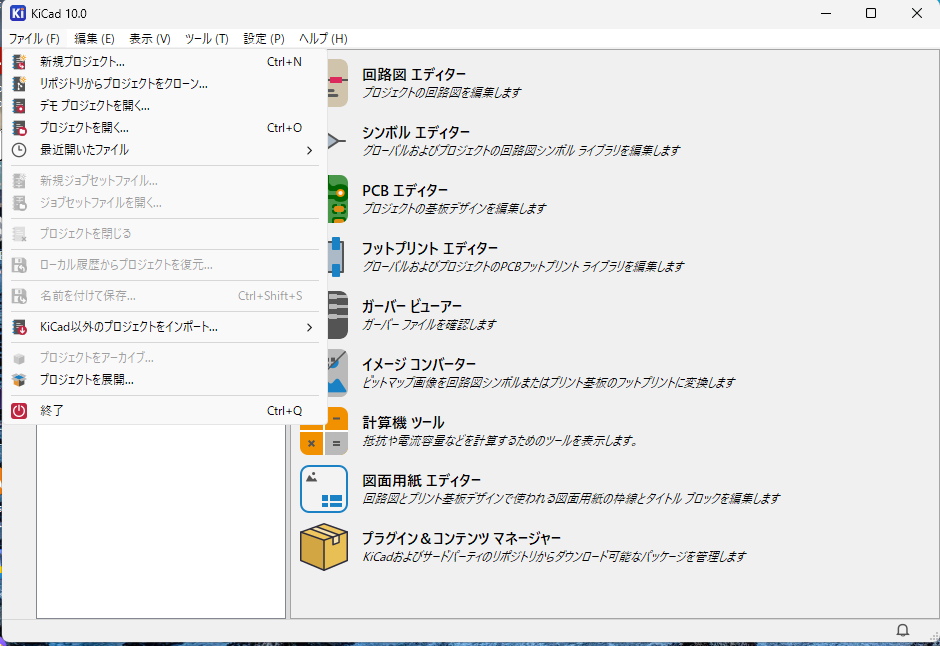Click description ガーバー ファイルを確認します
This screenshot has width=940, height=646.
tap(429, 325)
